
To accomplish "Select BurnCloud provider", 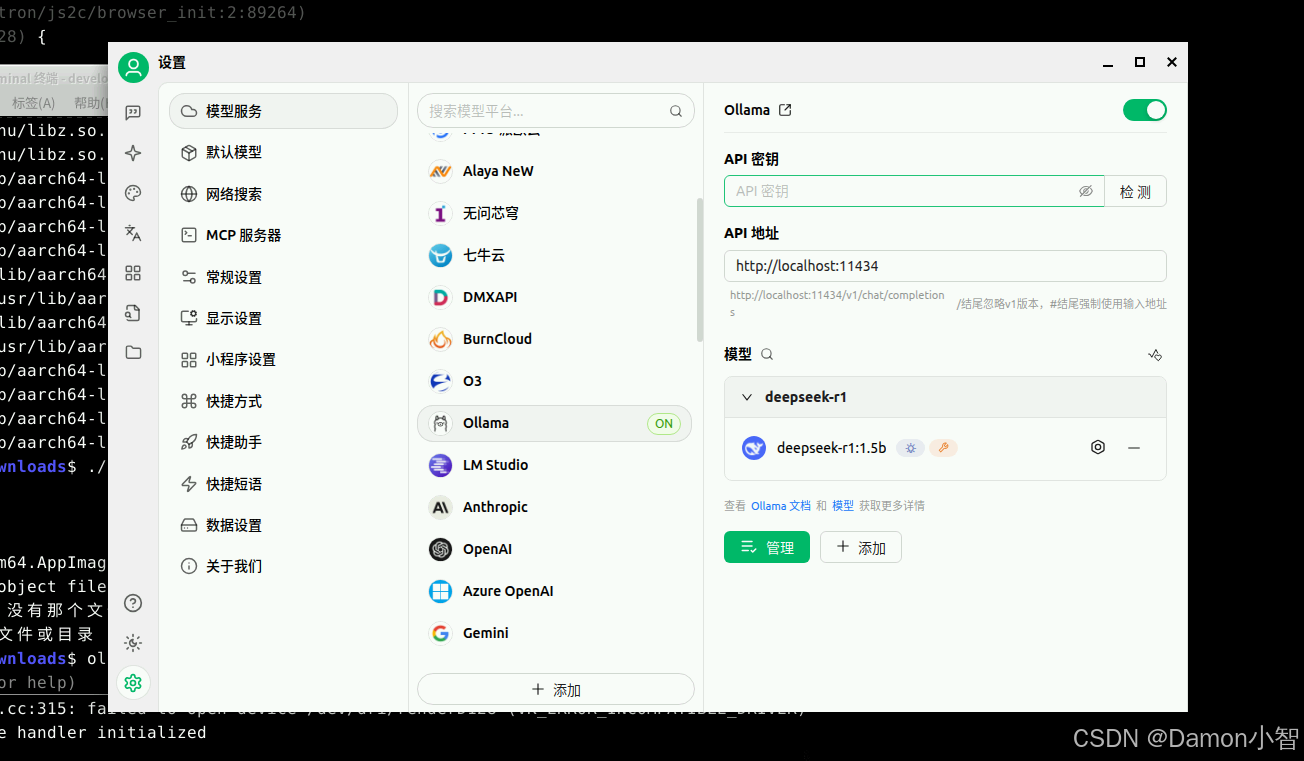I will (554, 339).
